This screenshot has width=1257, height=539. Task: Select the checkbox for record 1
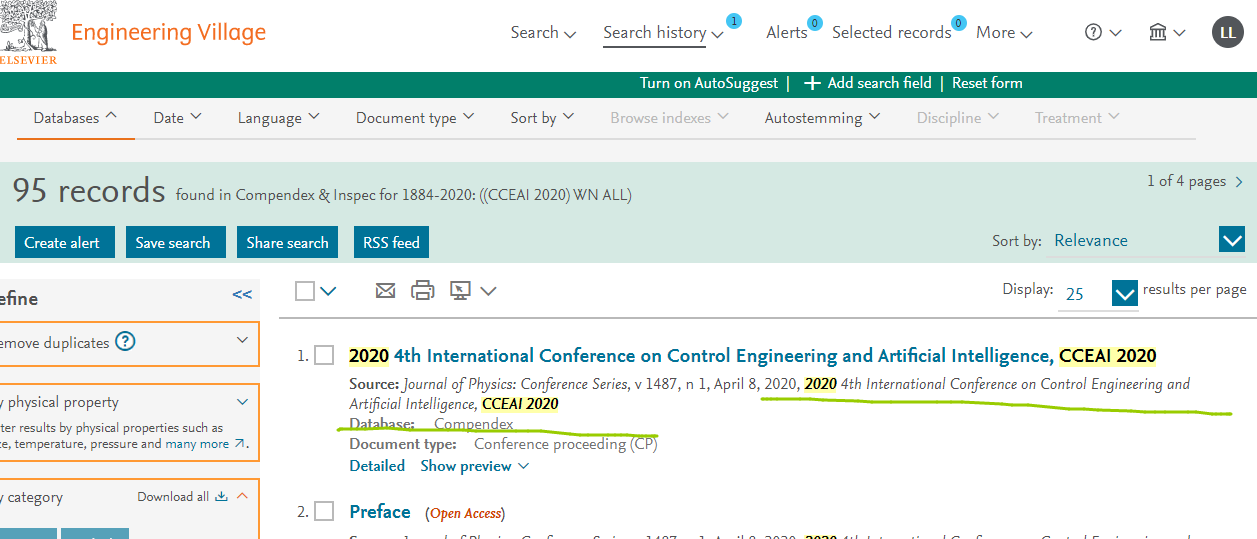coord(324,355)
